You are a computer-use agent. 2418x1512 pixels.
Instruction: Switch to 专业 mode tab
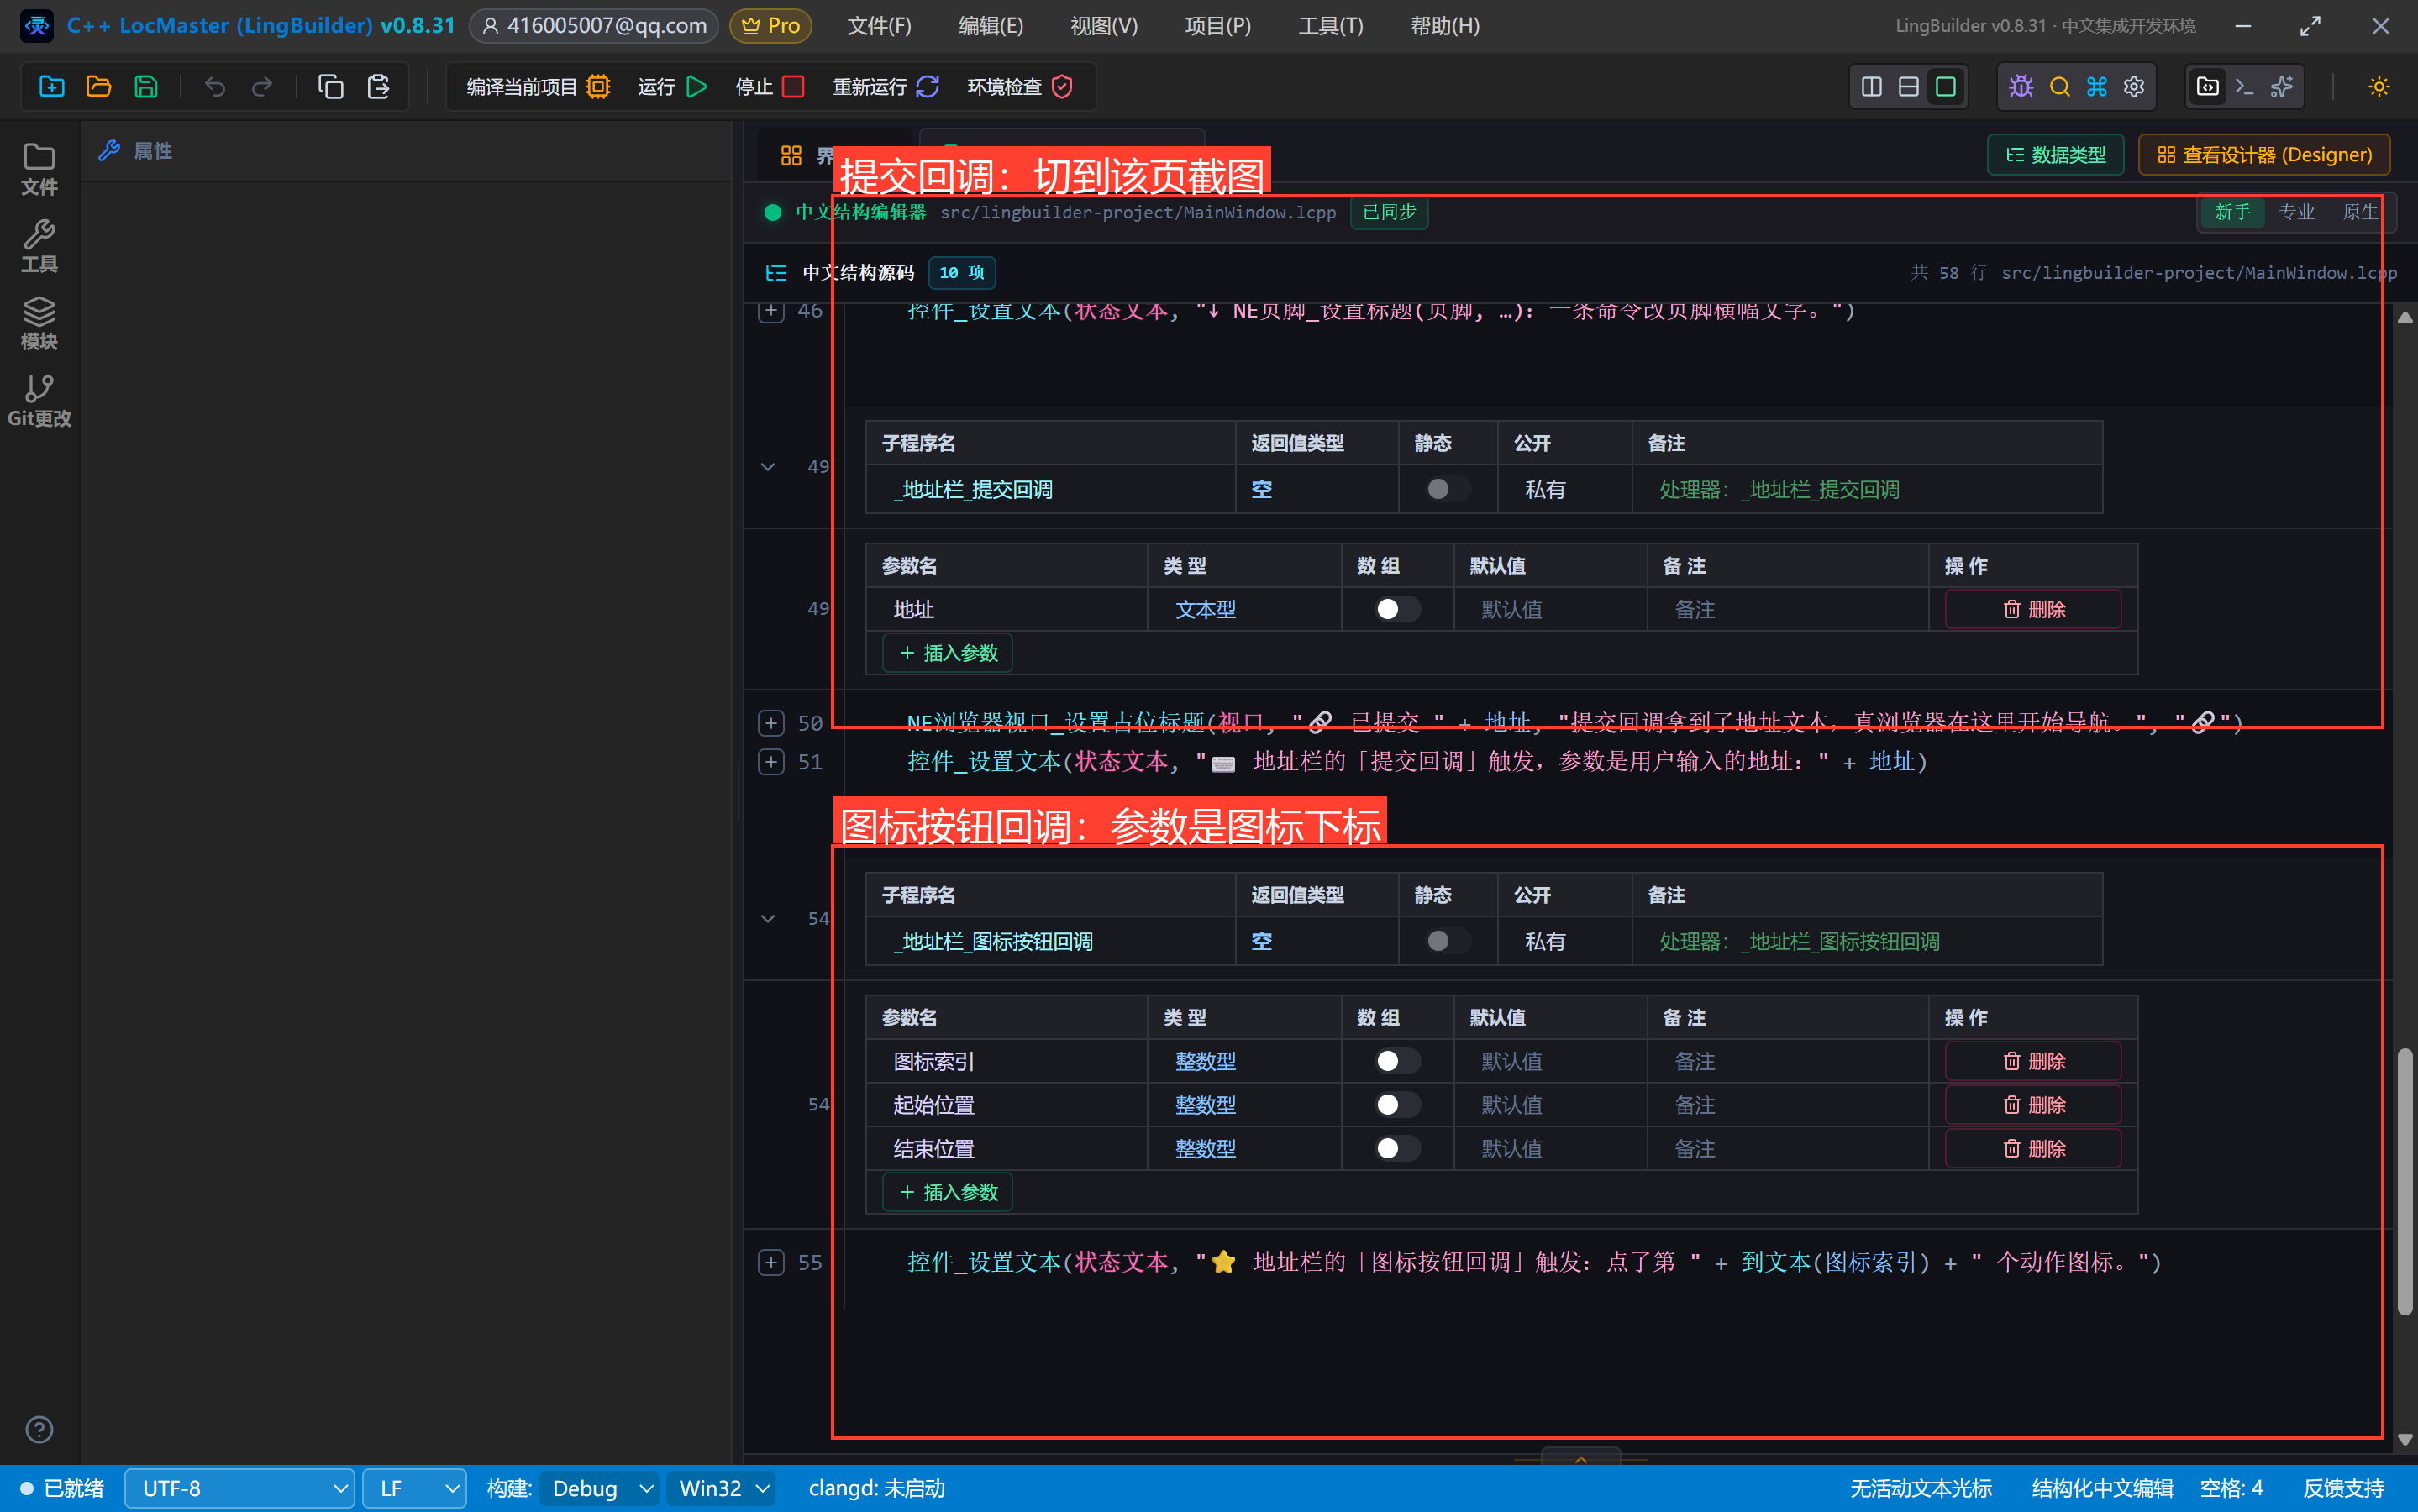pyautogui.click(x=2297, y=212)
